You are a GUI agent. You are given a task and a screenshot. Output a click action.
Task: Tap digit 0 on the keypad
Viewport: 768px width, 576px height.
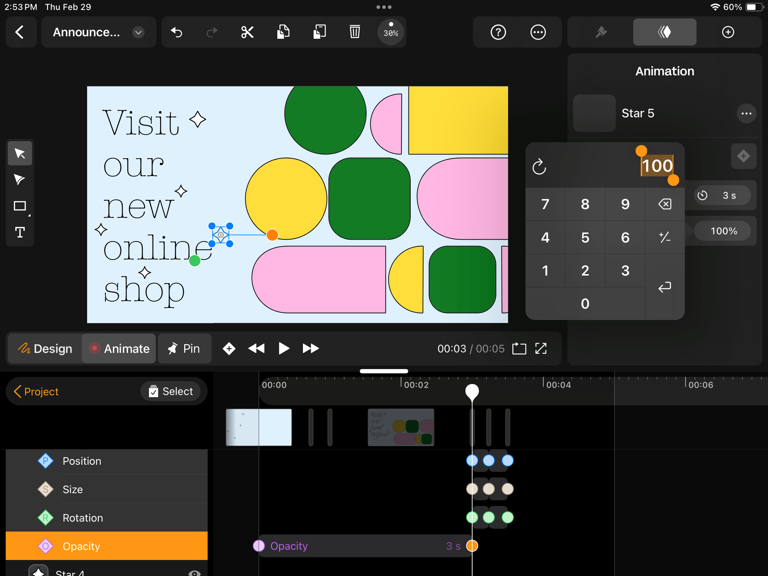click(585, 304)
